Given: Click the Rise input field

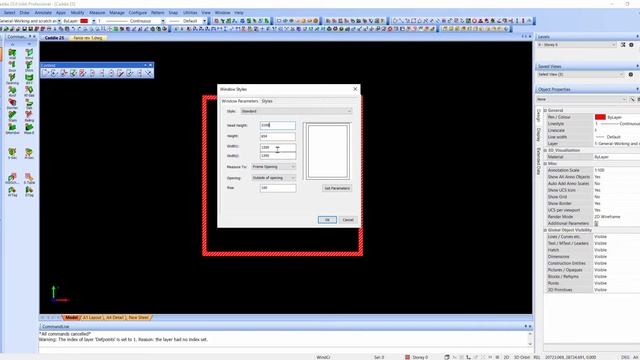Looking at the screenshot, I should (278, 188).
